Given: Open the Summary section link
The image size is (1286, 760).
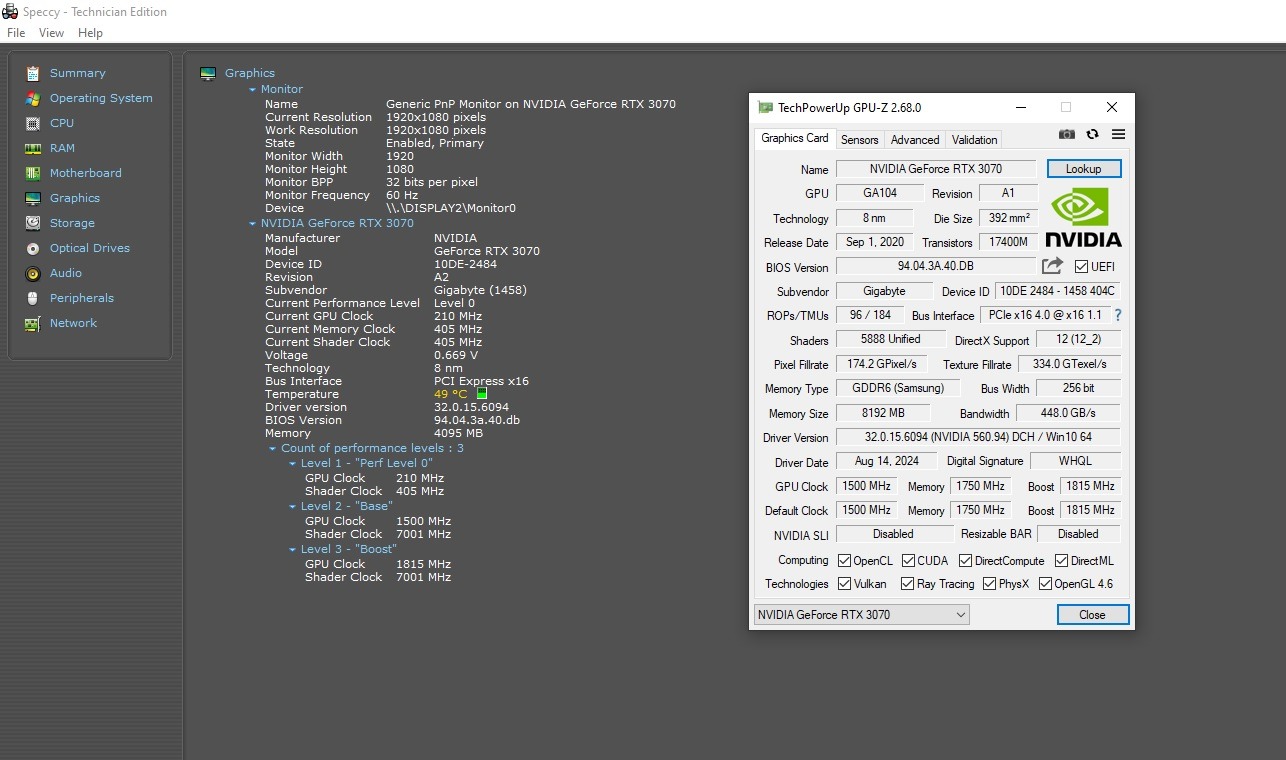Looking at the screenshot, I should pyautogui.click(x=78, y=73).
